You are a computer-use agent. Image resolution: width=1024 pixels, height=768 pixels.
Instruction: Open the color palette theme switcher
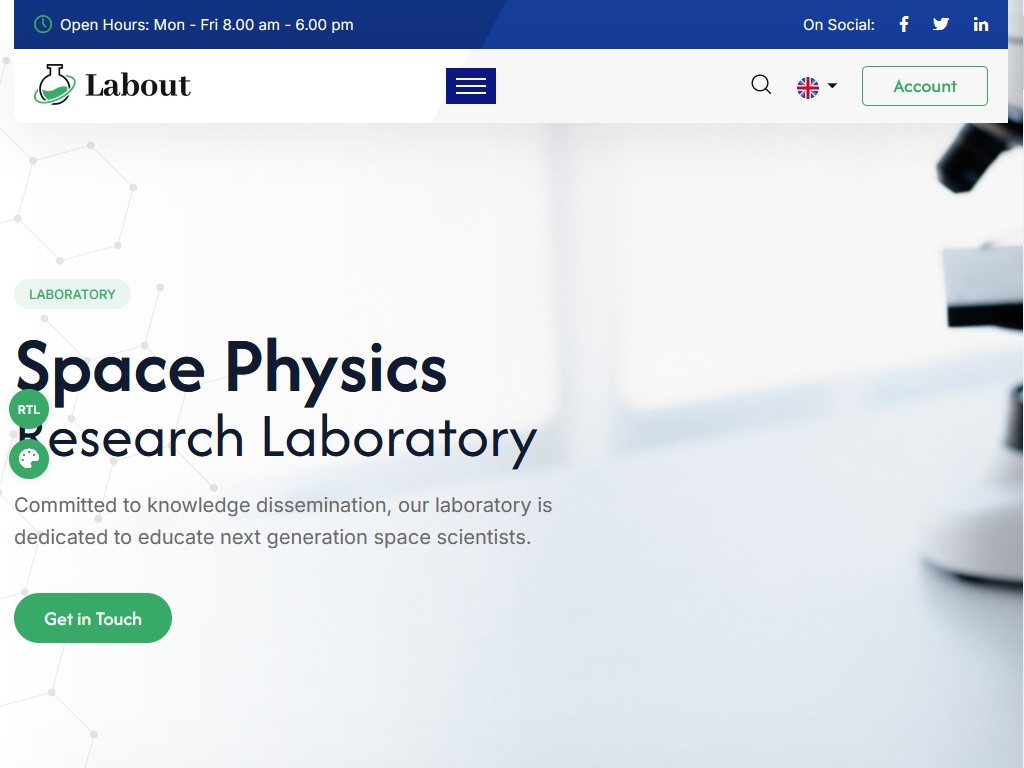point(29,459)
